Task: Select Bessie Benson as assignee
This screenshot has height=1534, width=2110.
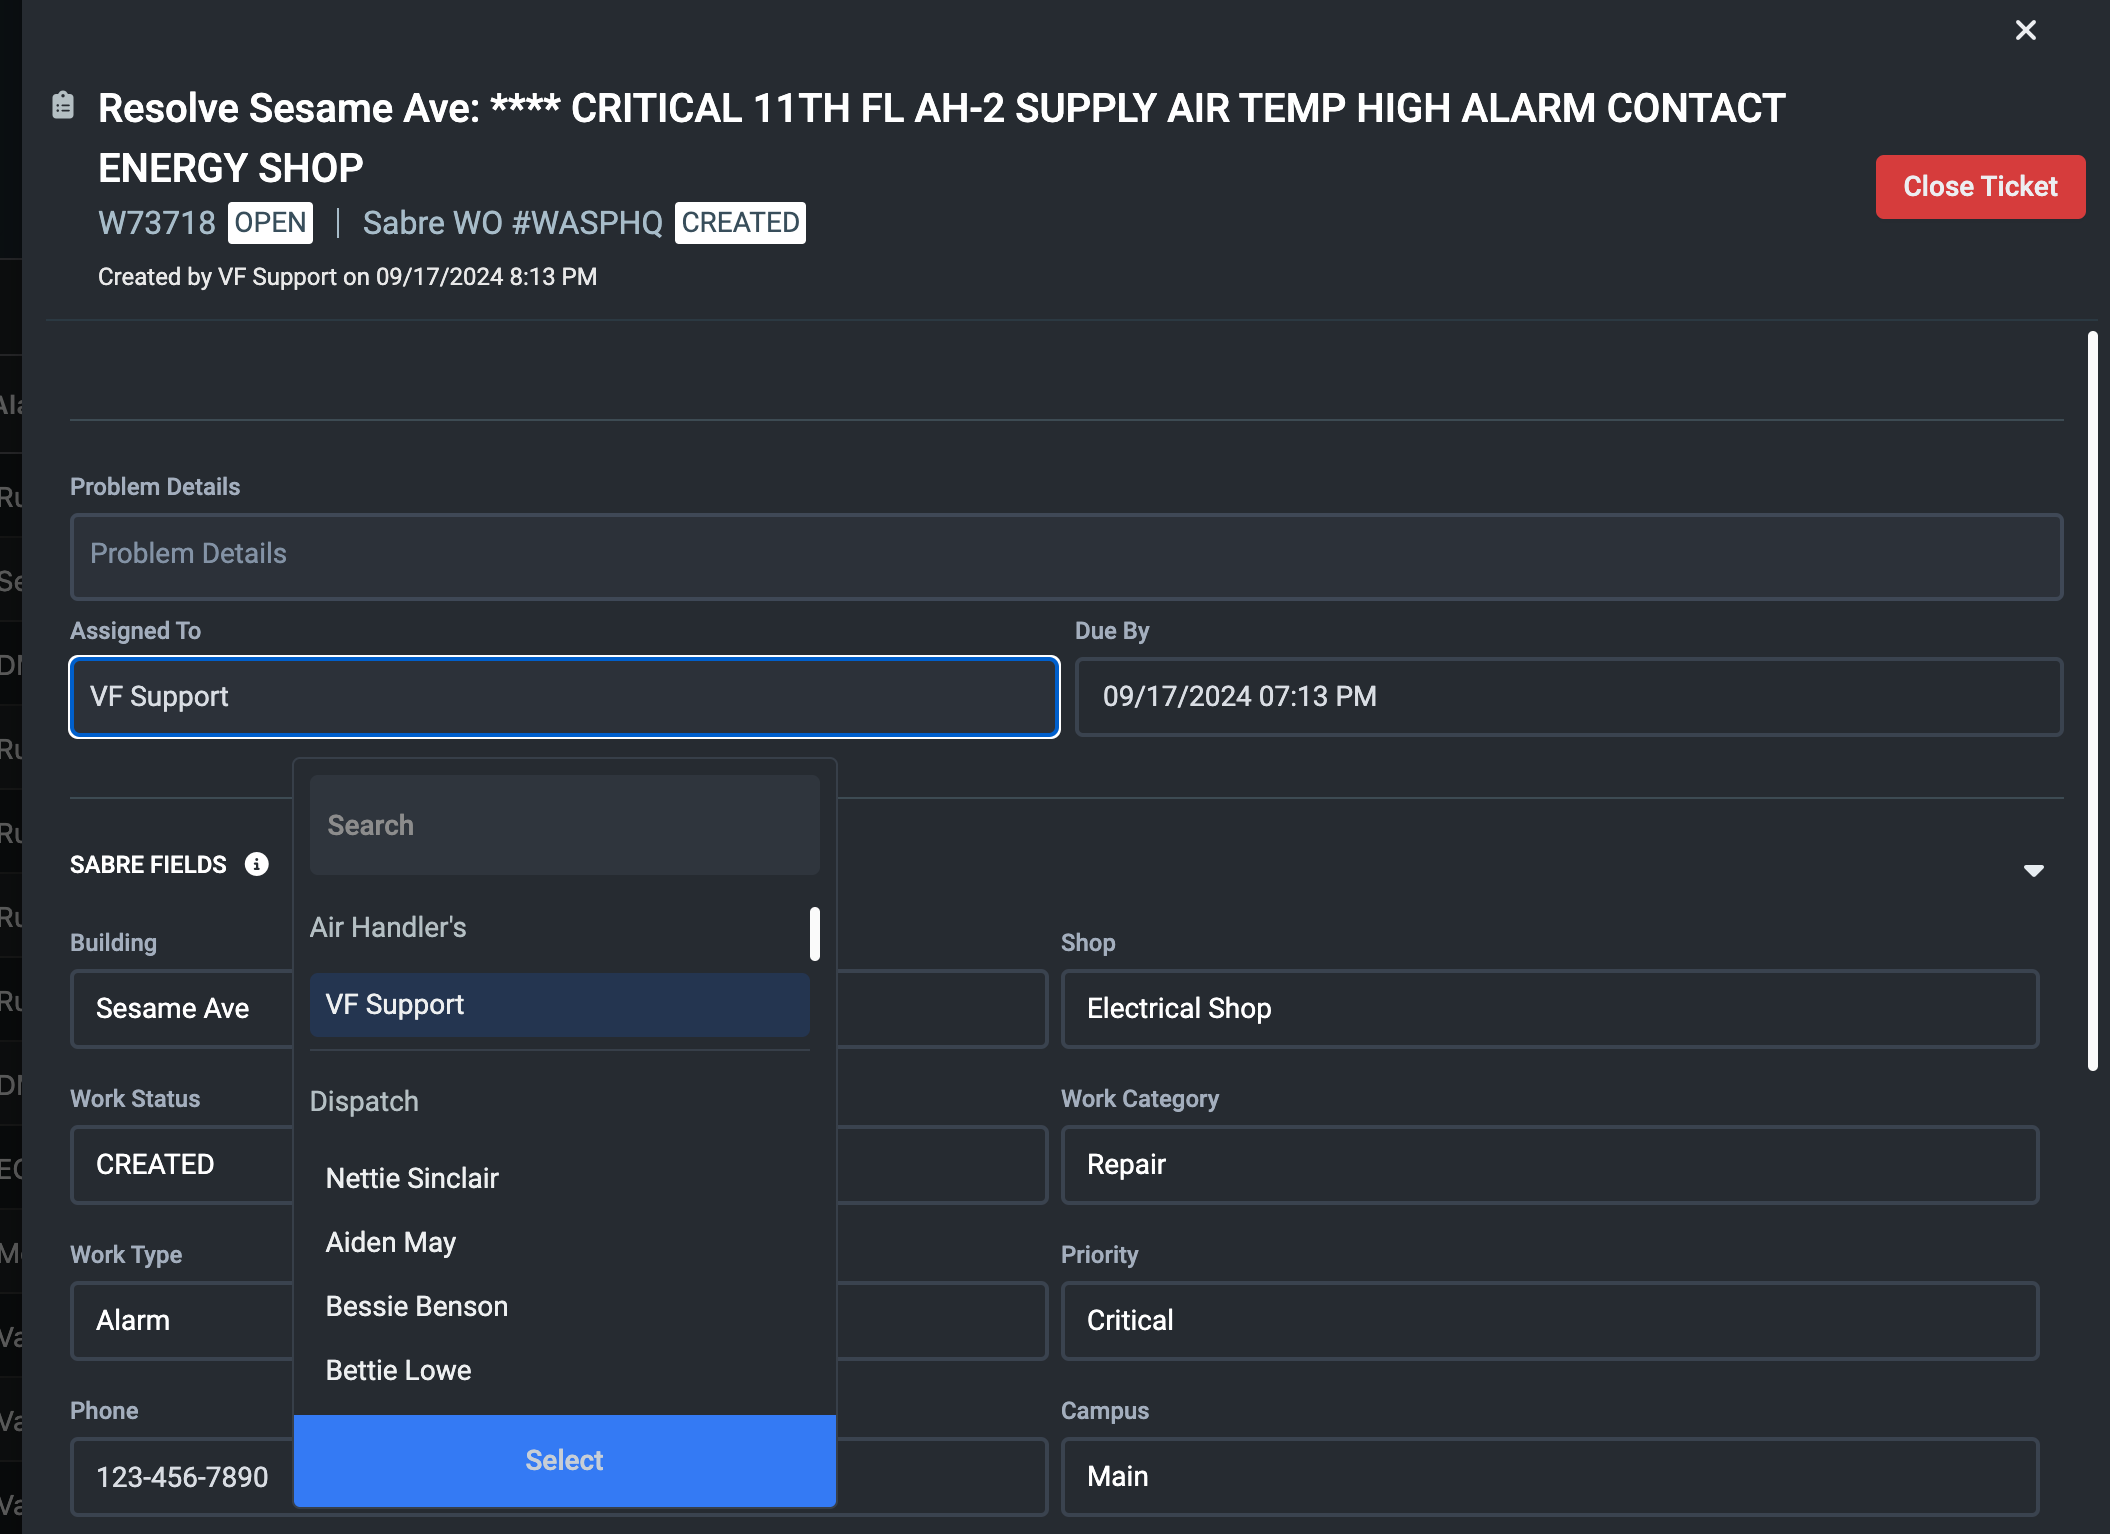Action: pyautogui.click(x=417, y=1306)
